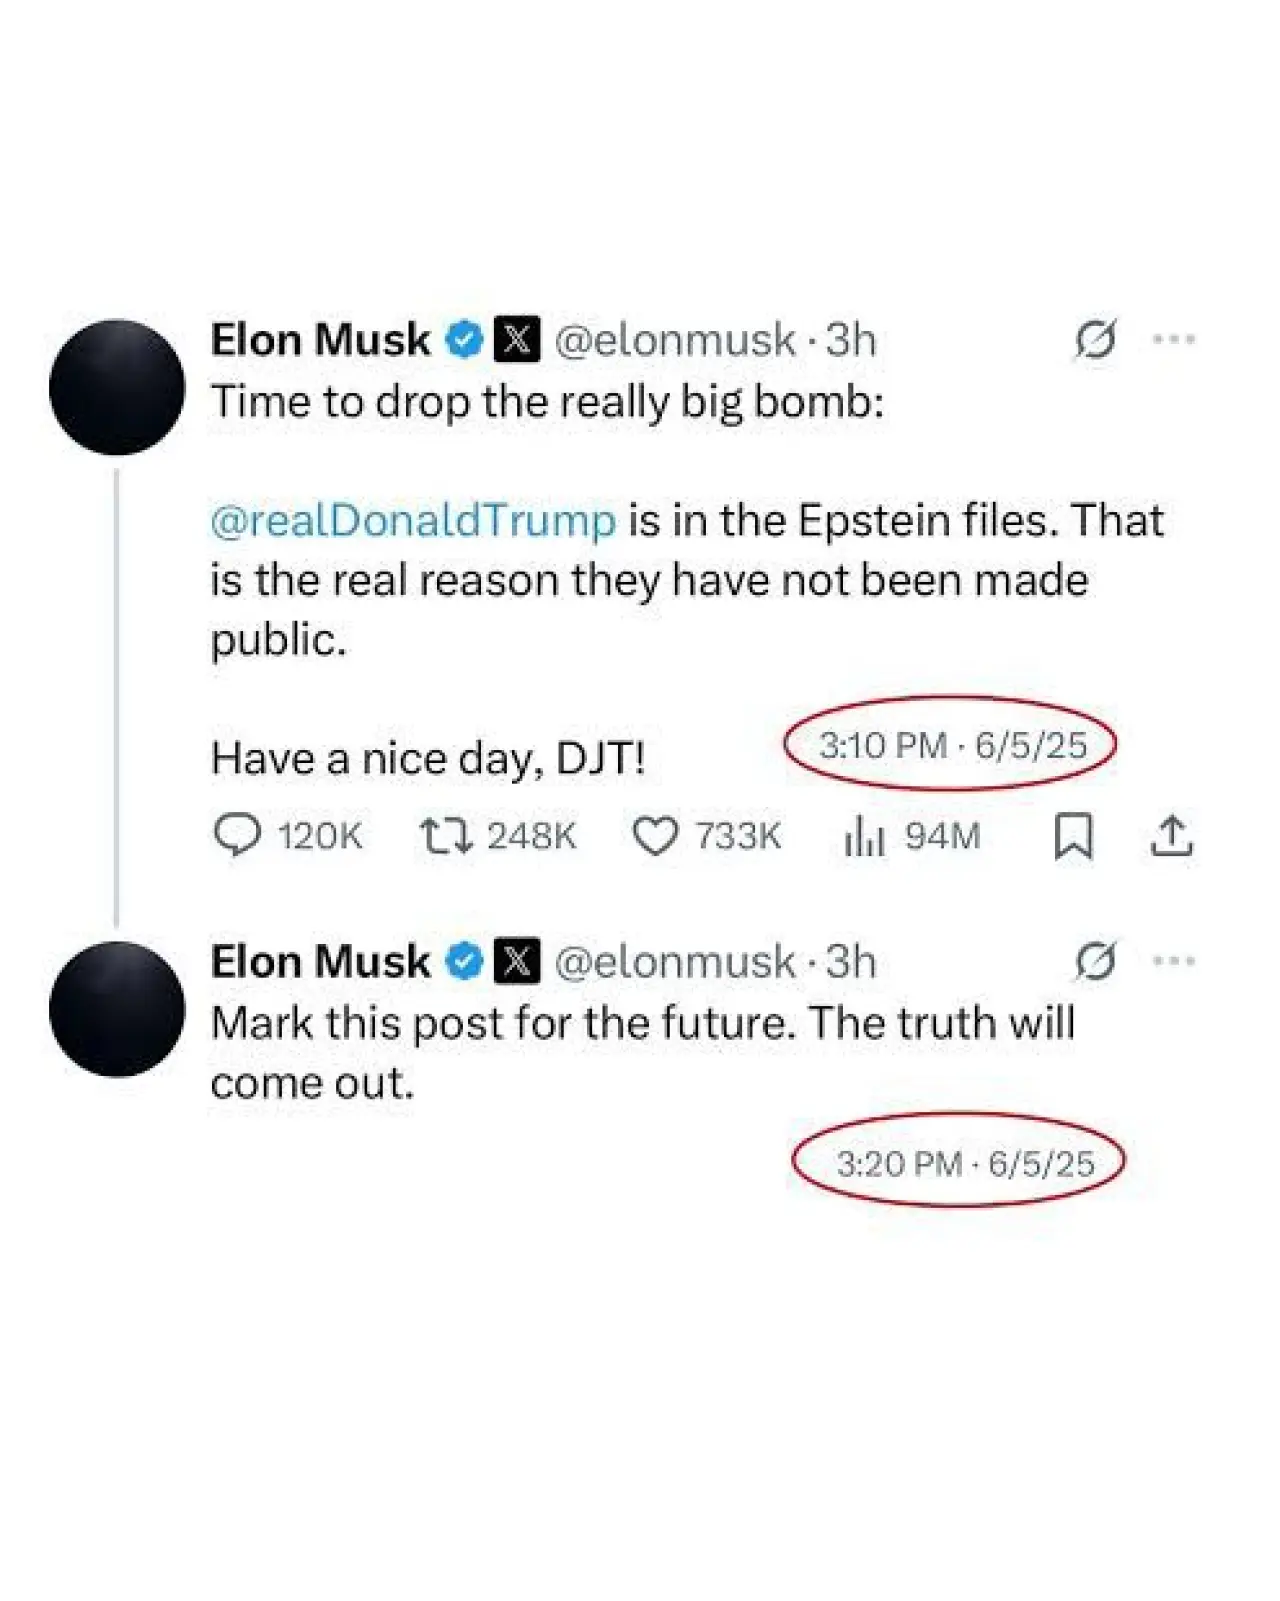This screenshot has height=1601, width=1280.
Task: Click @elonmusk handle on second post
Action: coord(675,962)
